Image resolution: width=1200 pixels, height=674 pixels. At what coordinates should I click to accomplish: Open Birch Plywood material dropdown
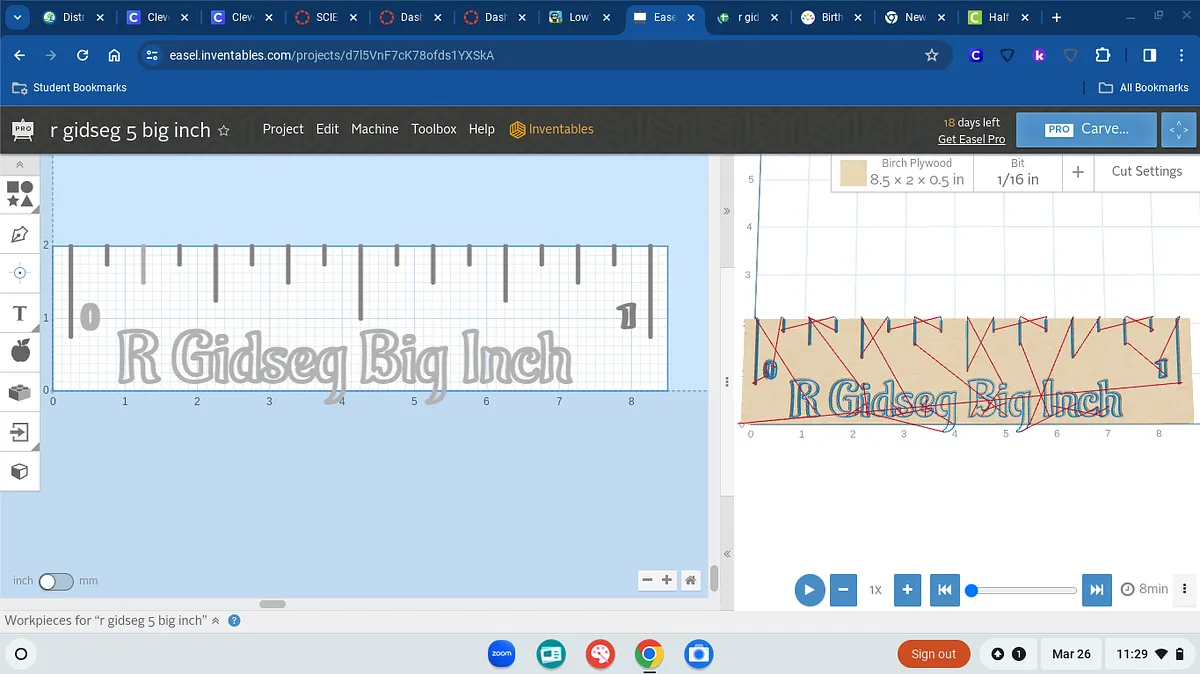903,172
